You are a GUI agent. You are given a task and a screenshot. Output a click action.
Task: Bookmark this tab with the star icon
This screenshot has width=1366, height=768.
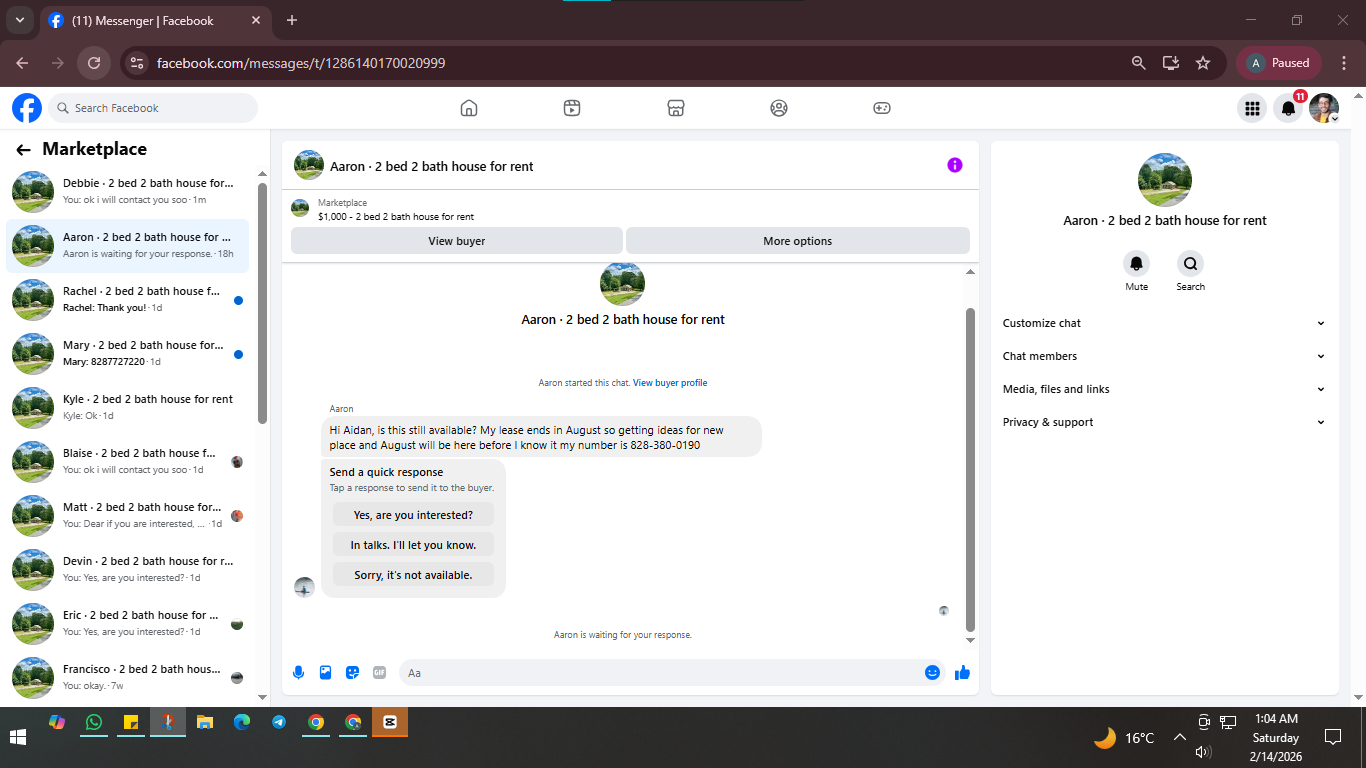(x=1203, y=63)
